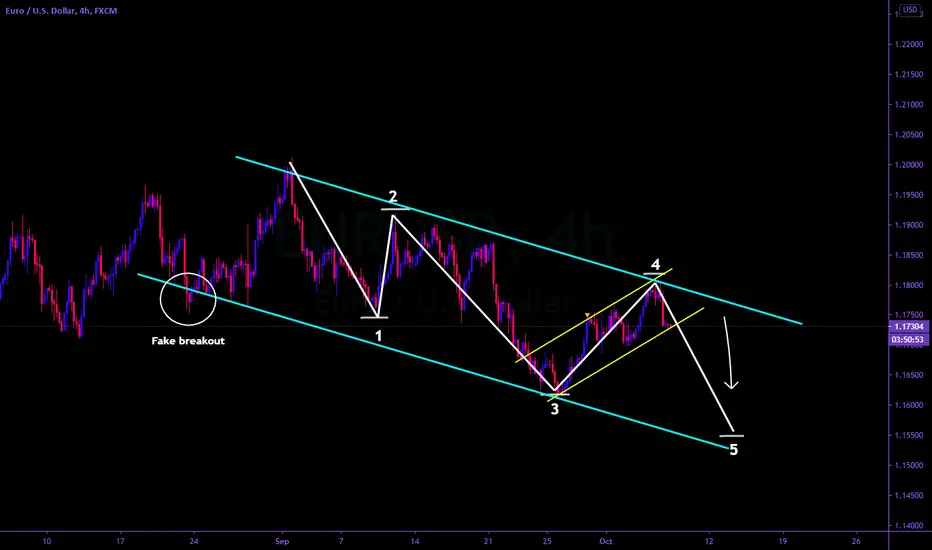Select the wave 5 projection label
The height and width of the screenshot is (550, 932).
[x=733, y=450]
